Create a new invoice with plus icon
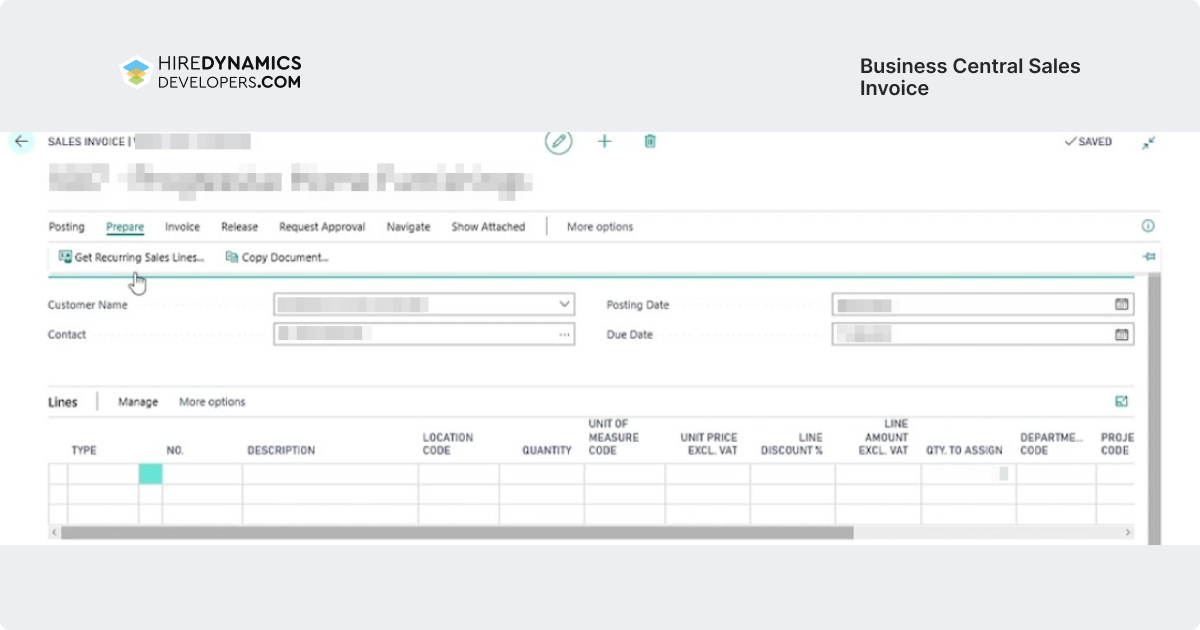 604,141
